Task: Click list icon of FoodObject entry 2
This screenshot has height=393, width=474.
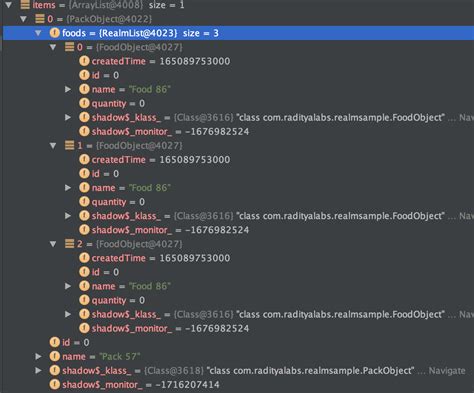Action: 69,244
